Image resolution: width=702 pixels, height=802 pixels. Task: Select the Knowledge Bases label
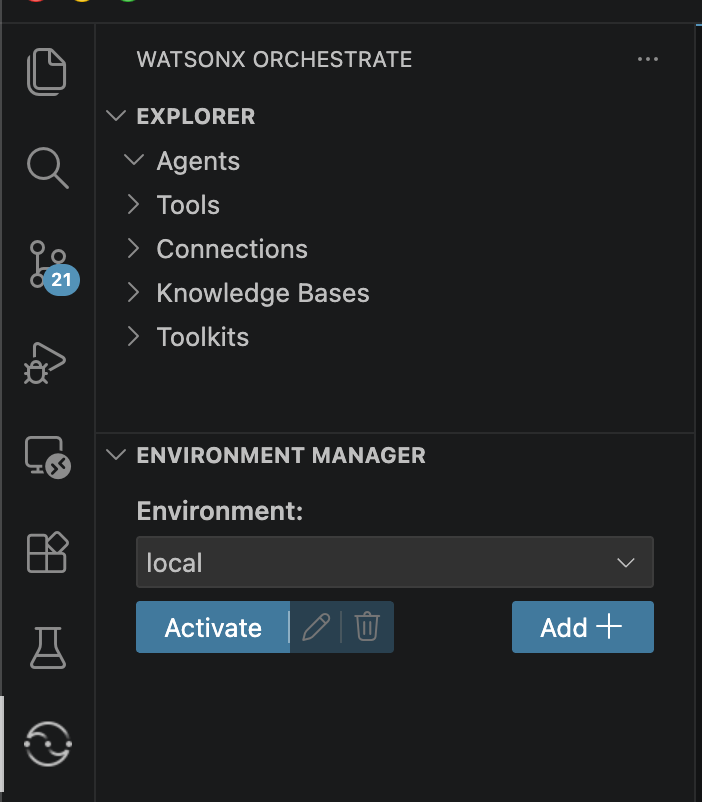click(263, 293)
